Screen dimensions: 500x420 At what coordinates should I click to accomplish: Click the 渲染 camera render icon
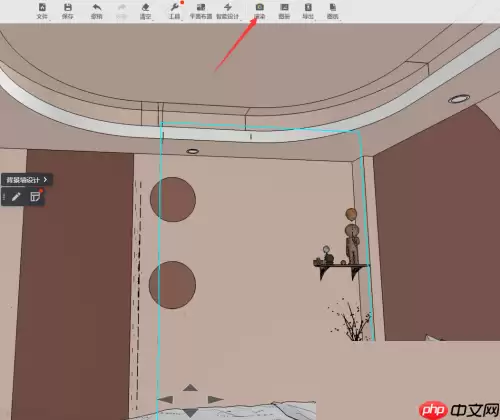coord(260,7)
